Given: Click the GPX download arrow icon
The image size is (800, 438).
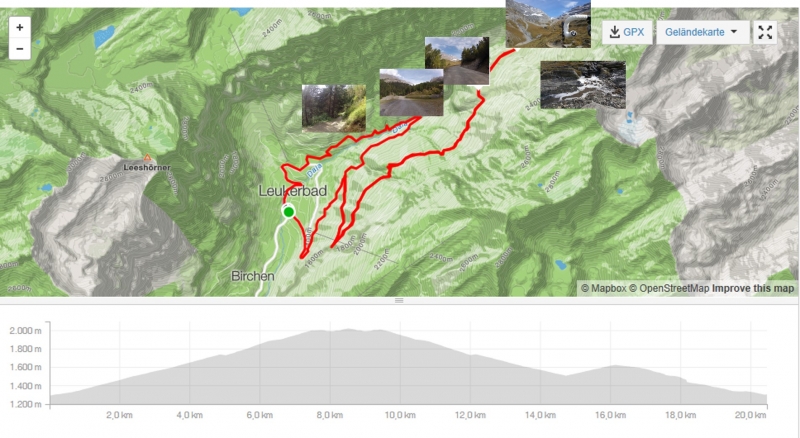Looking at the screenshot, I should (614, 32).
